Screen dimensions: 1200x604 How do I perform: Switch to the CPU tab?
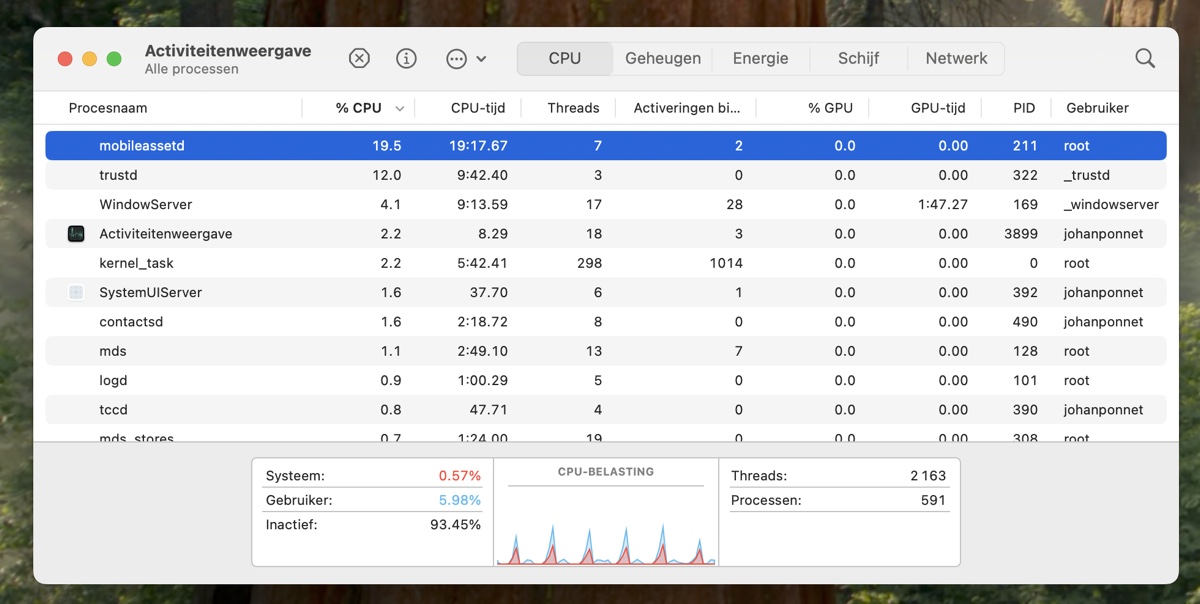pyautogui.click(x=565, y=58)
